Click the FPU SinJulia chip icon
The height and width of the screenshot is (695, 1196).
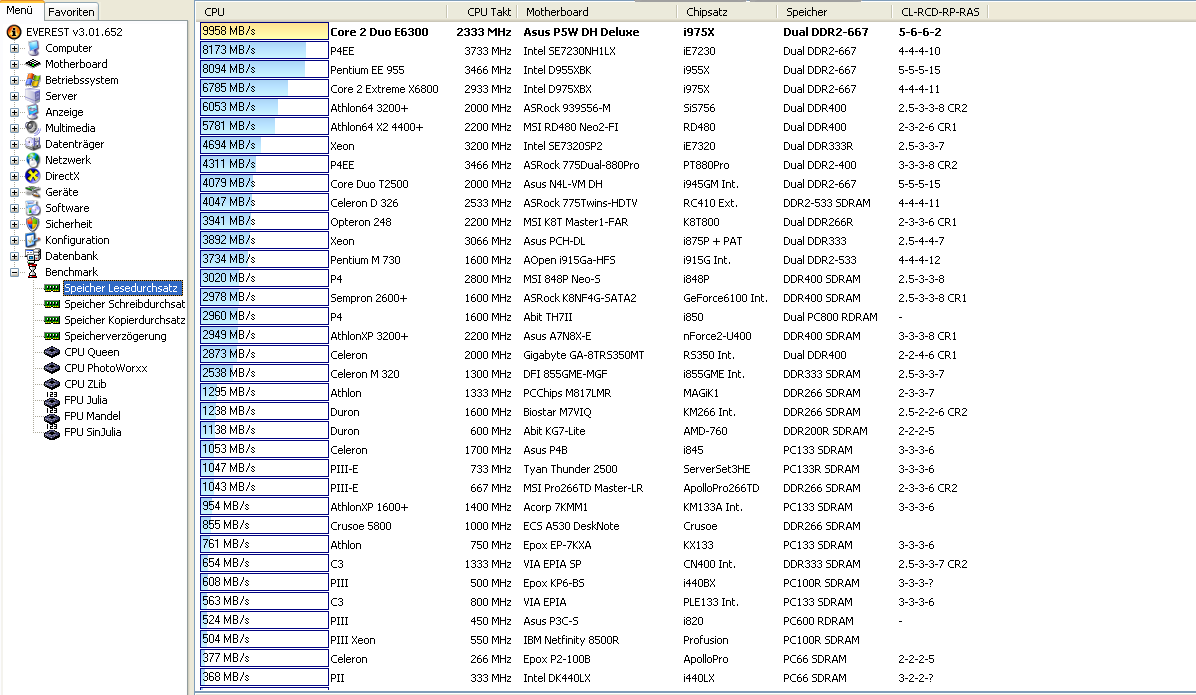click(x=52, y=433)
